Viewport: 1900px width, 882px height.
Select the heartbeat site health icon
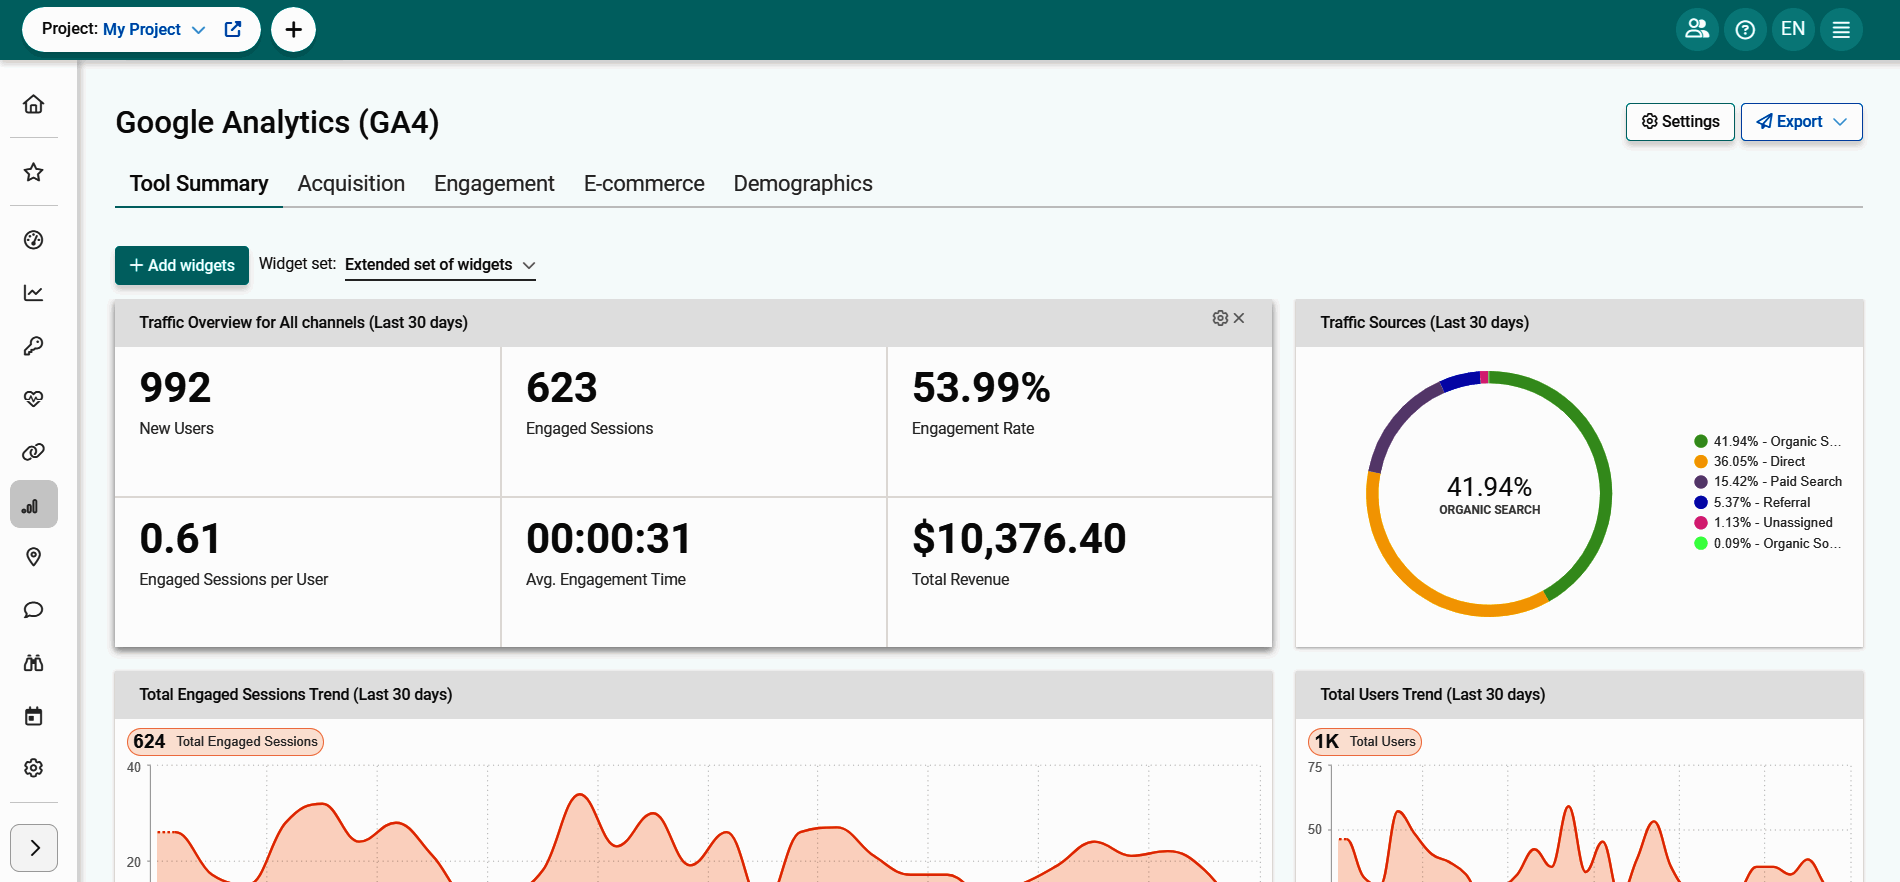(34, 399)
